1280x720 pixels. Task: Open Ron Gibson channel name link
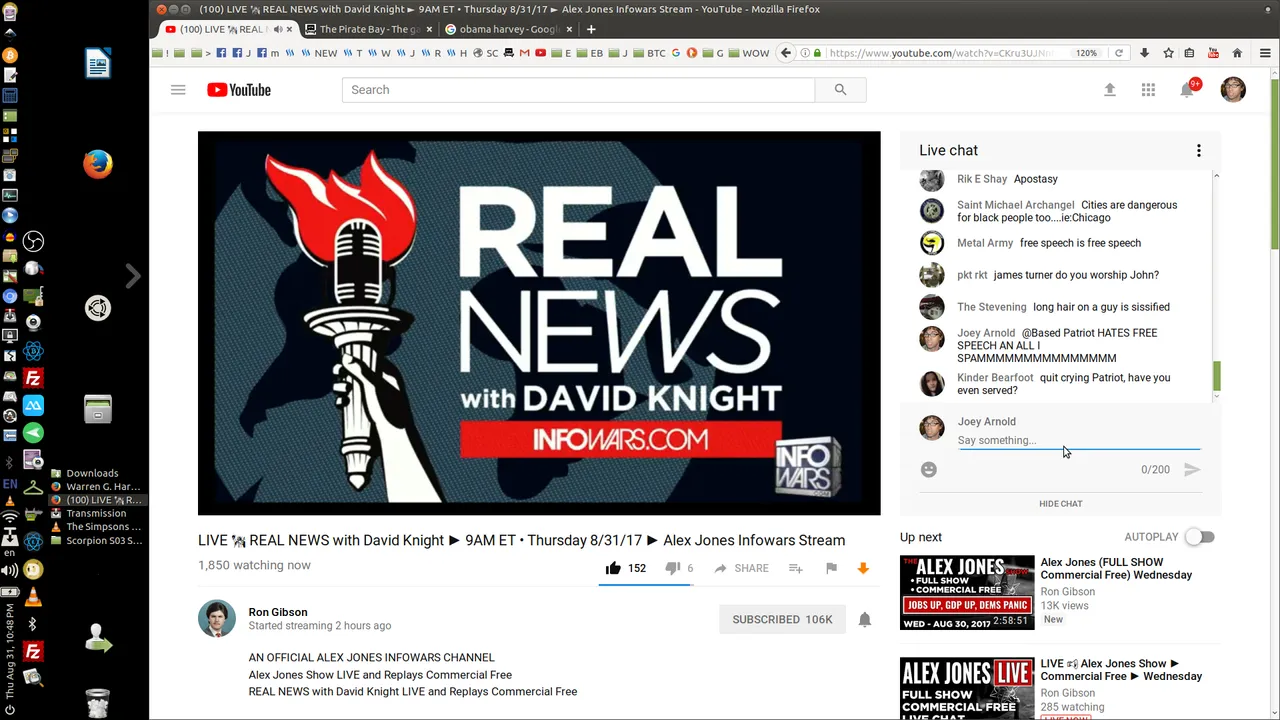(278, 612)
